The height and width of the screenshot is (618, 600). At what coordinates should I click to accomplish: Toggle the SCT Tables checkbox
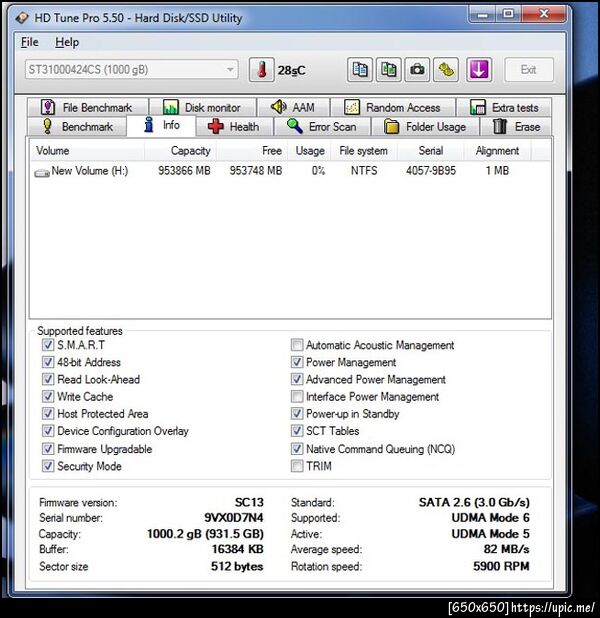tap(297, 430)
